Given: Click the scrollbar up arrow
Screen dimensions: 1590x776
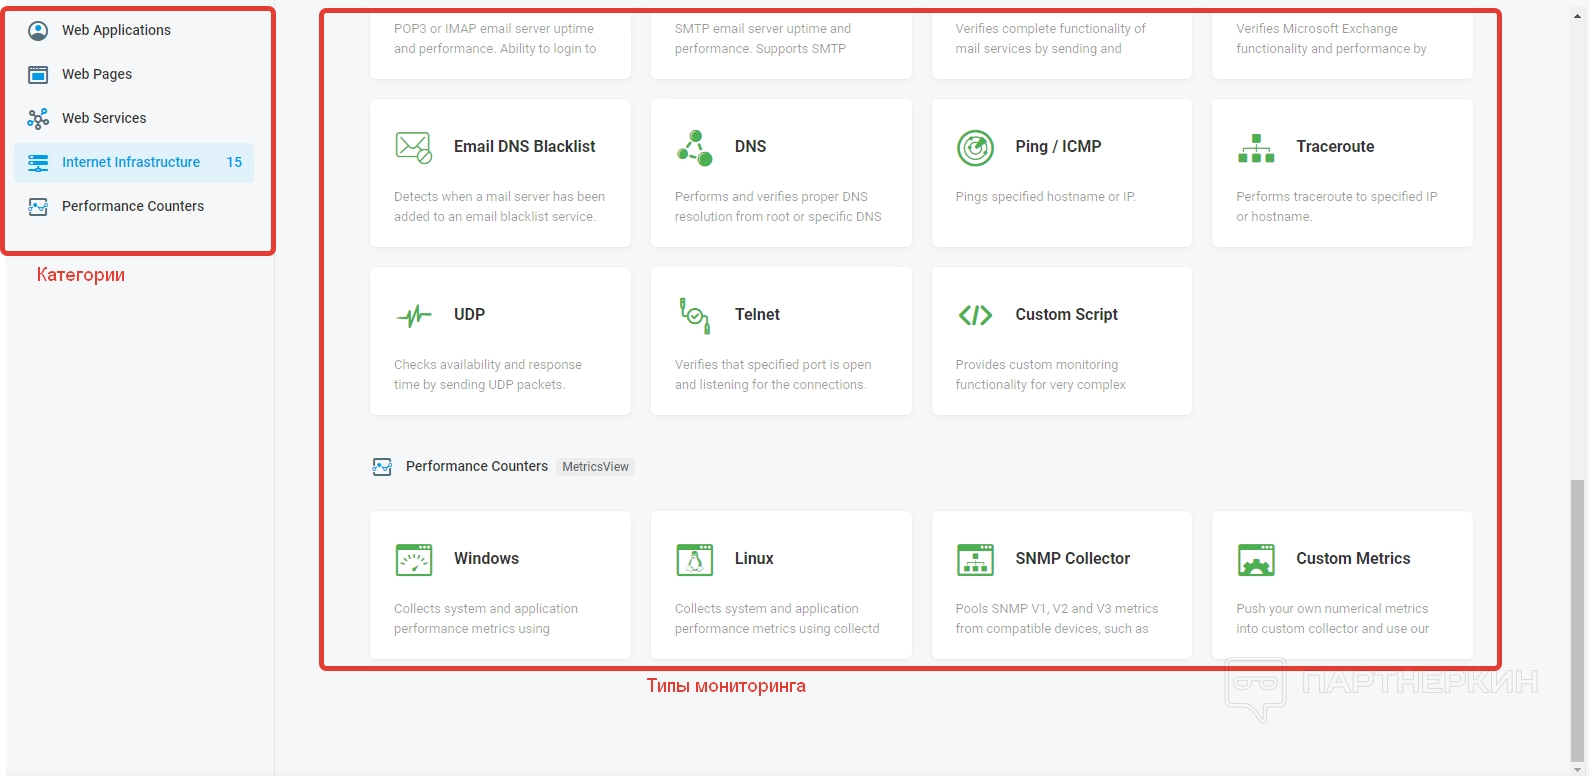Looking at the screenshot, I should (x=1577, y=16).
